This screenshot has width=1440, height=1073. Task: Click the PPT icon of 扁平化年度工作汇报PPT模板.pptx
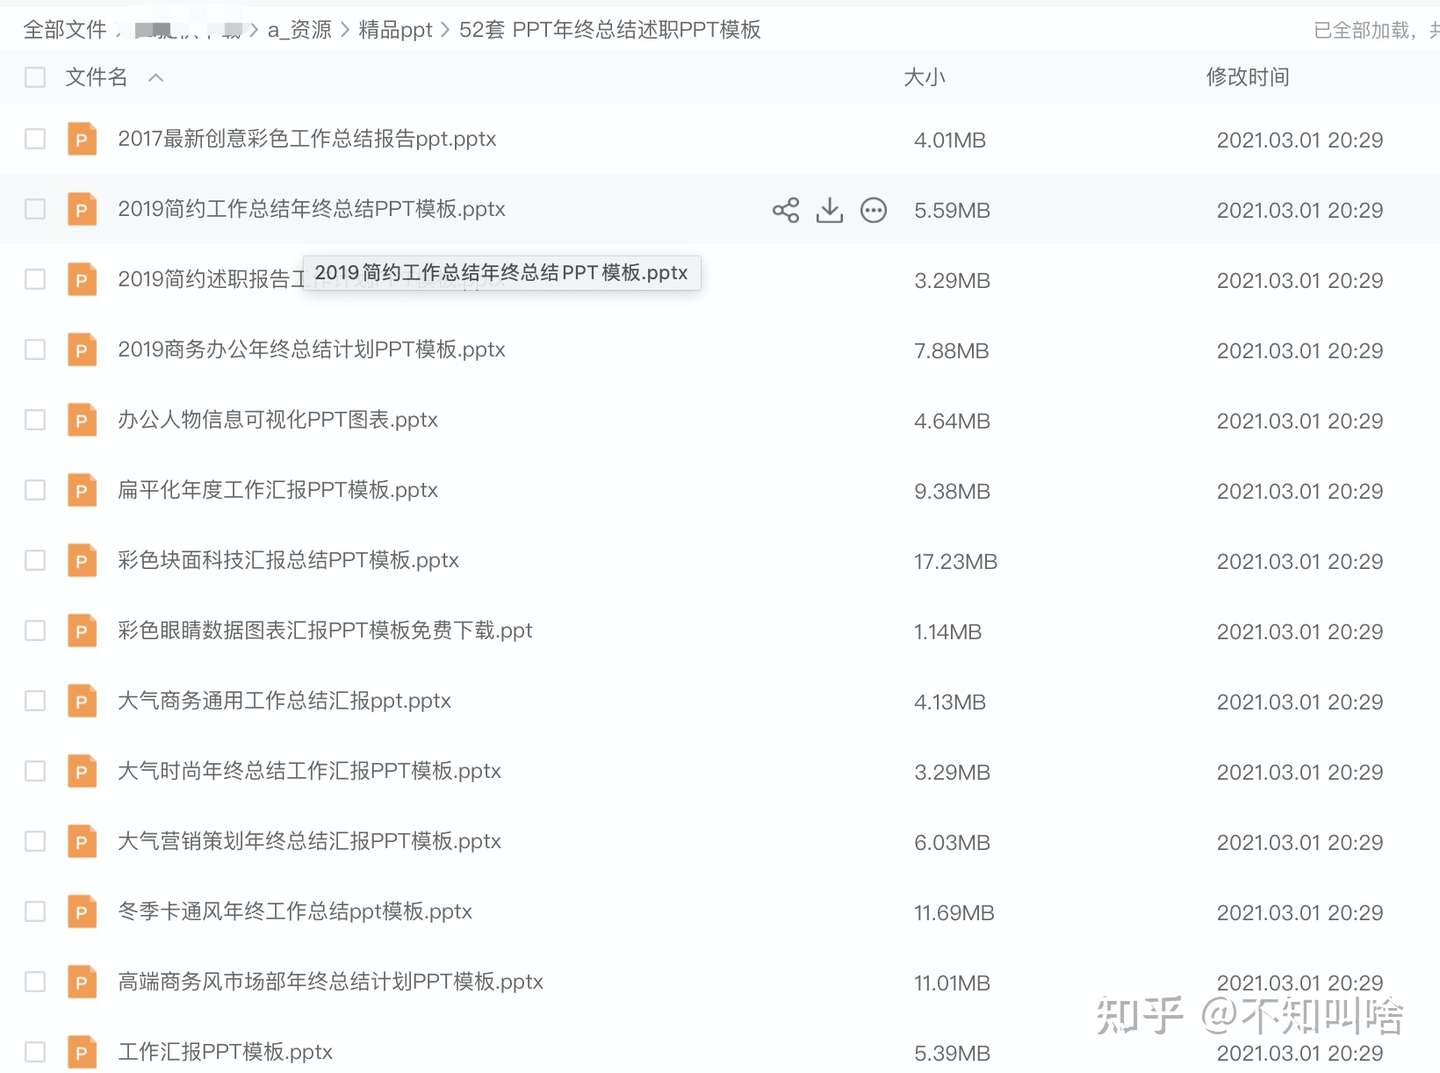click(82, 490)
